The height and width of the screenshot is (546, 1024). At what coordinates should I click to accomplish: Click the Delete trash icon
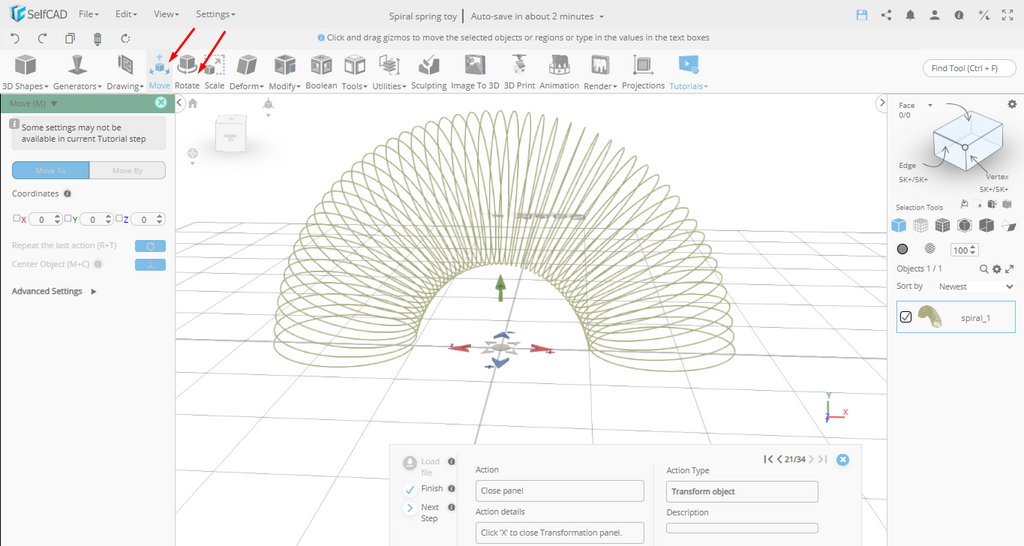click(97, 39)
